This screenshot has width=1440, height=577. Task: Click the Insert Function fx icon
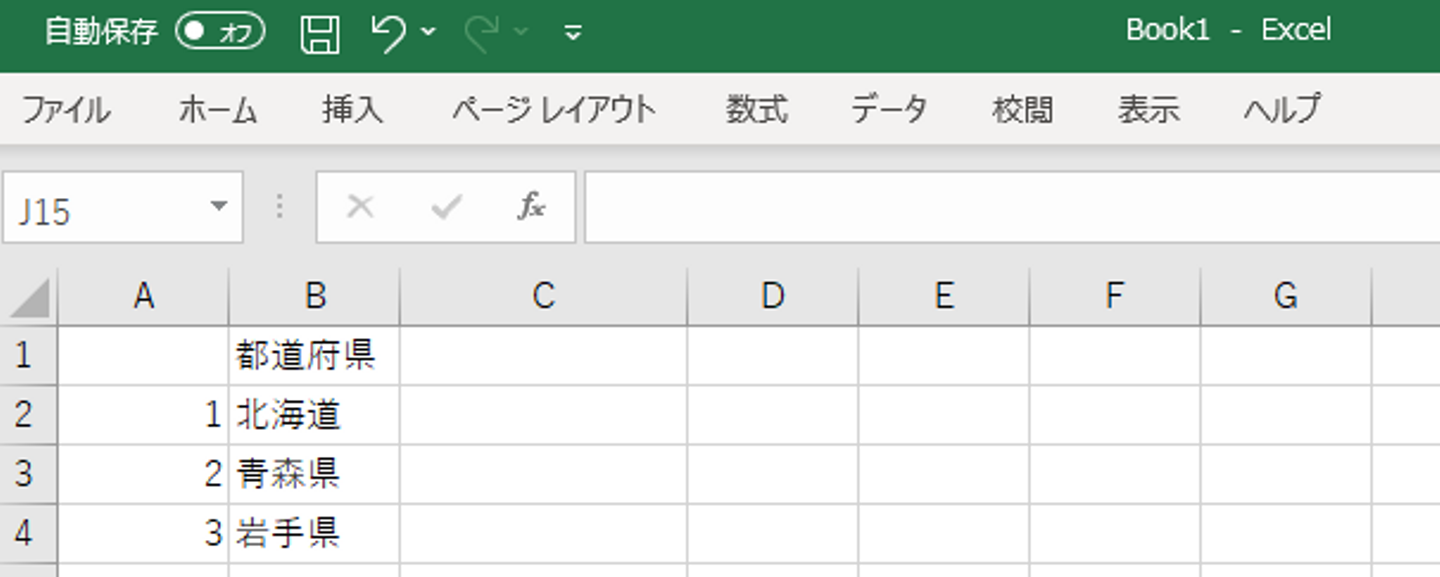click(x=531, y=207)
